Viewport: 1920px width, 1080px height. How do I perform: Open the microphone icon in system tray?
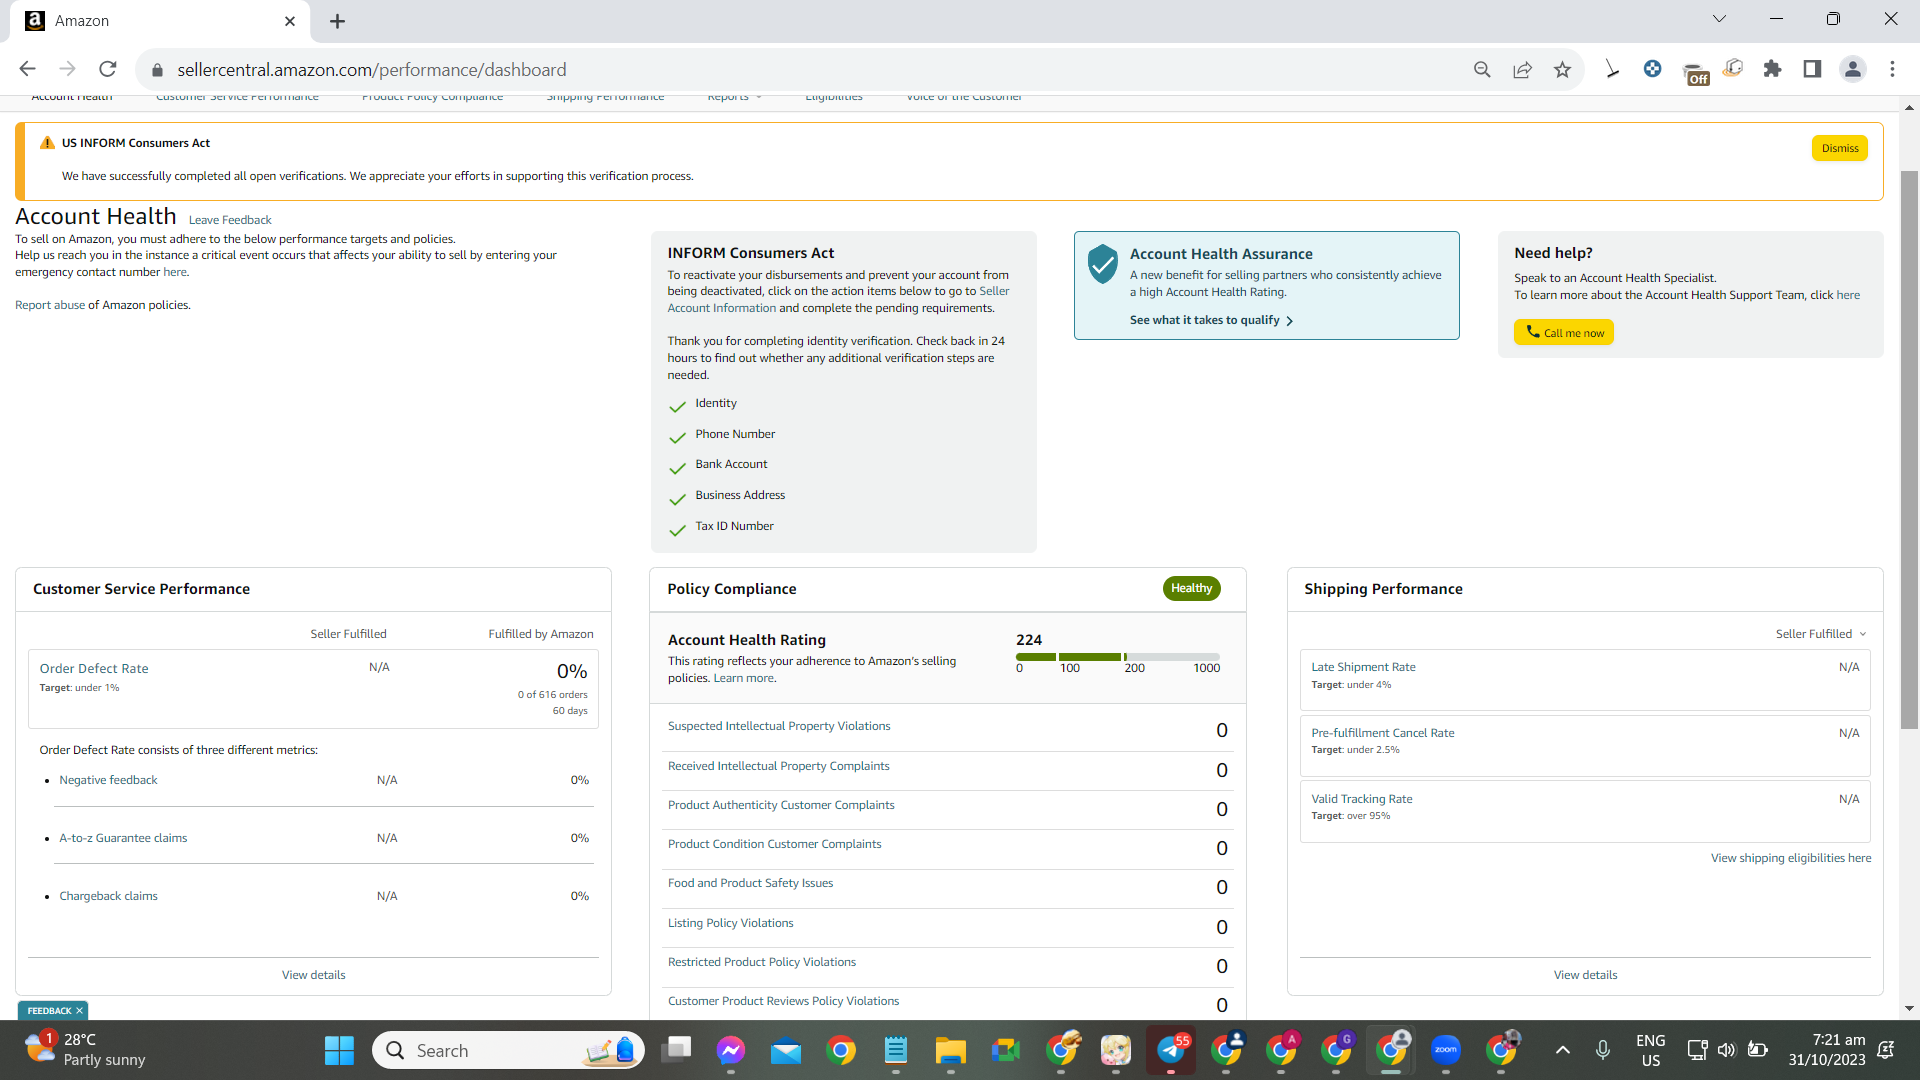[1603, 1050]
